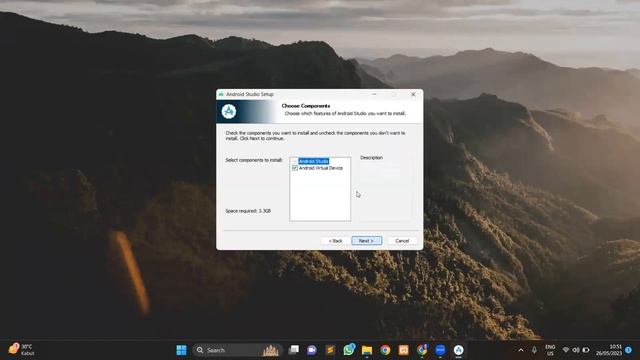The width and height of the screenshot is (640, 360).
Task: Click the microphone icon in system tray
Action: tap(534, 350)
